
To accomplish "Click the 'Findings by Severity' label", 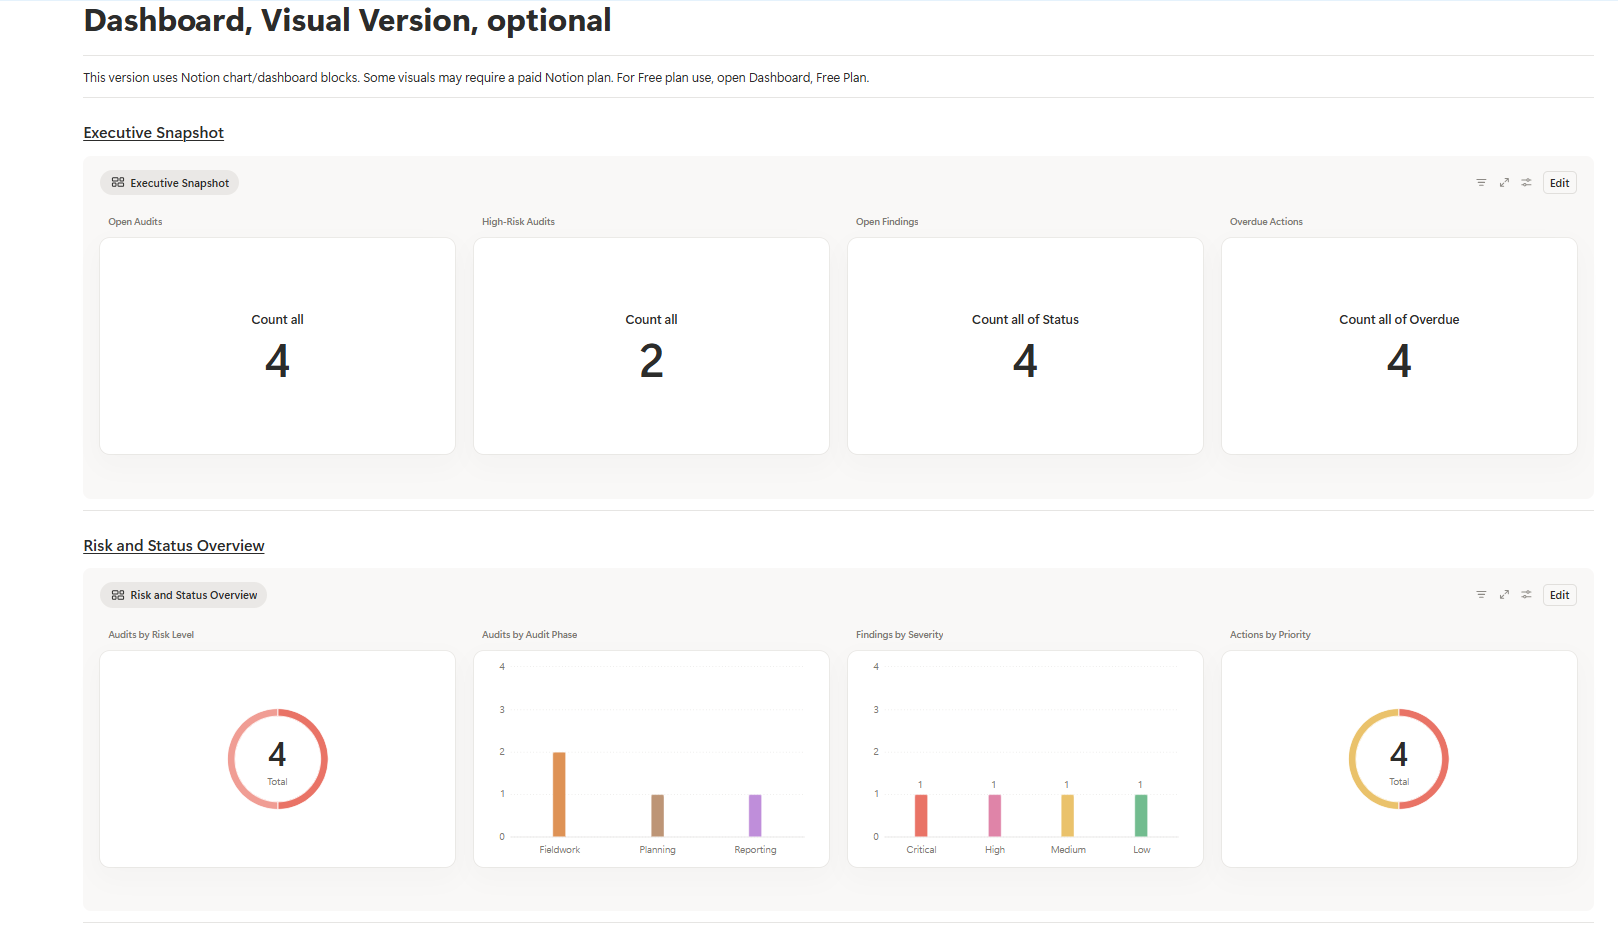I will (899, 635).
